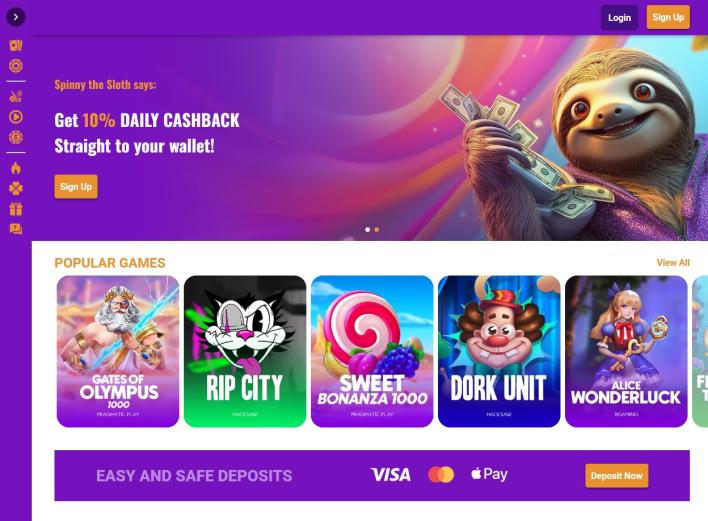Image resolution: width=708 pixels, height=521 pixels.
Task: Open the flame hot games icon
Action: tap(16, 168)
